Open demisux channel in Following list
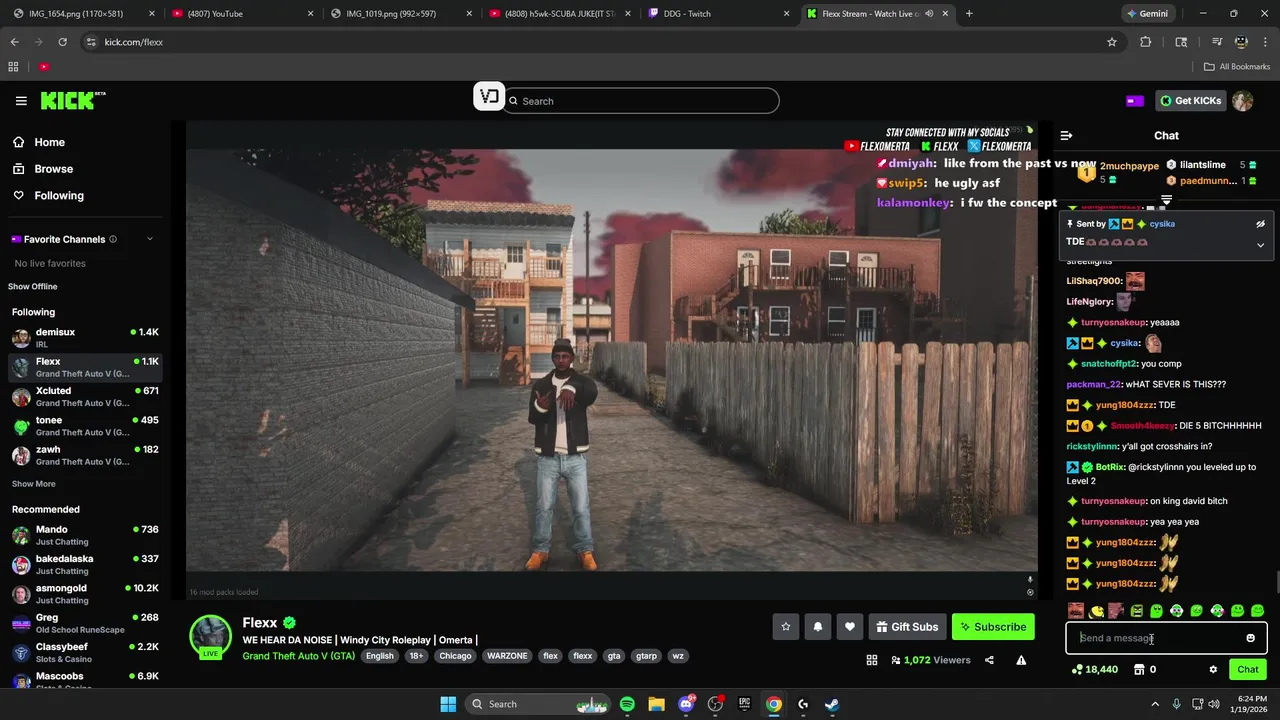Screen dimensions: 1280x720 pos(84,338)
